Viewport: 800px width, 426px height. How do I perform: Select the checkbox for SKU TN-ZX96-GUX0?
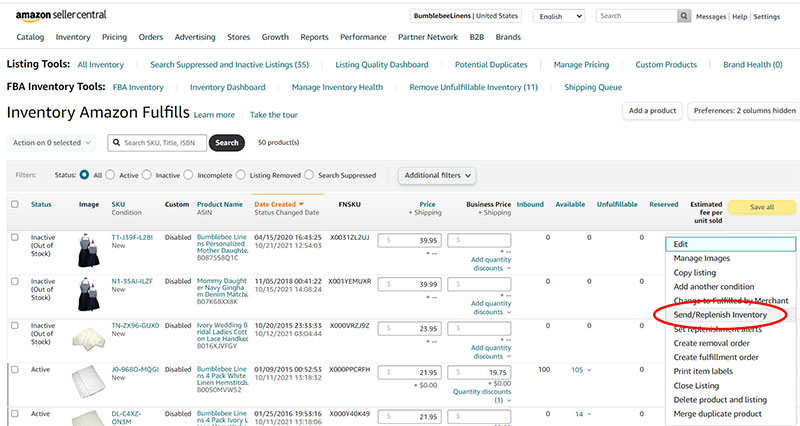tap(15, 325)
